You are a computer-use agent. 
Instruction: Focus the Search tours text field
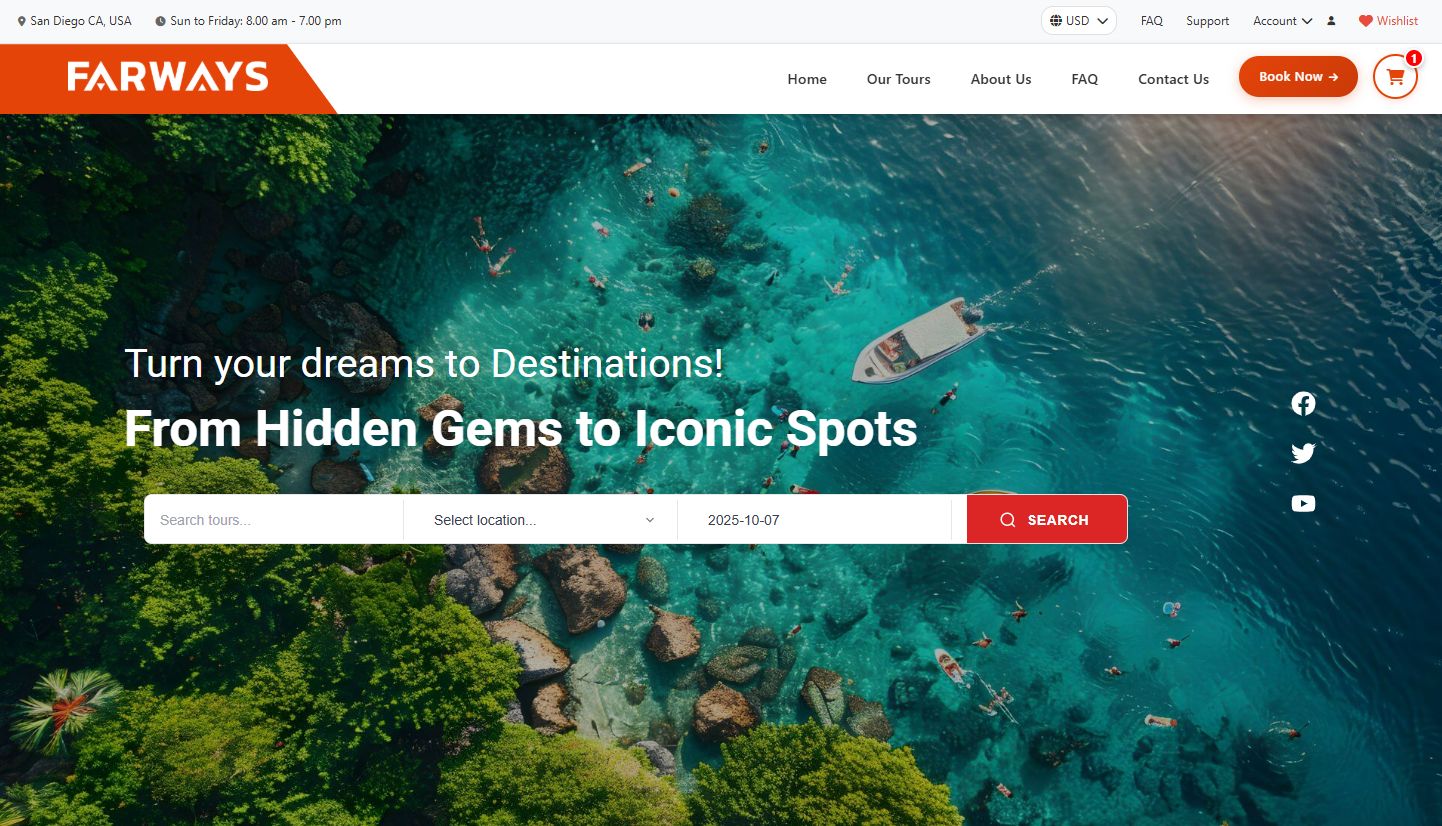(x=274, y=520)
